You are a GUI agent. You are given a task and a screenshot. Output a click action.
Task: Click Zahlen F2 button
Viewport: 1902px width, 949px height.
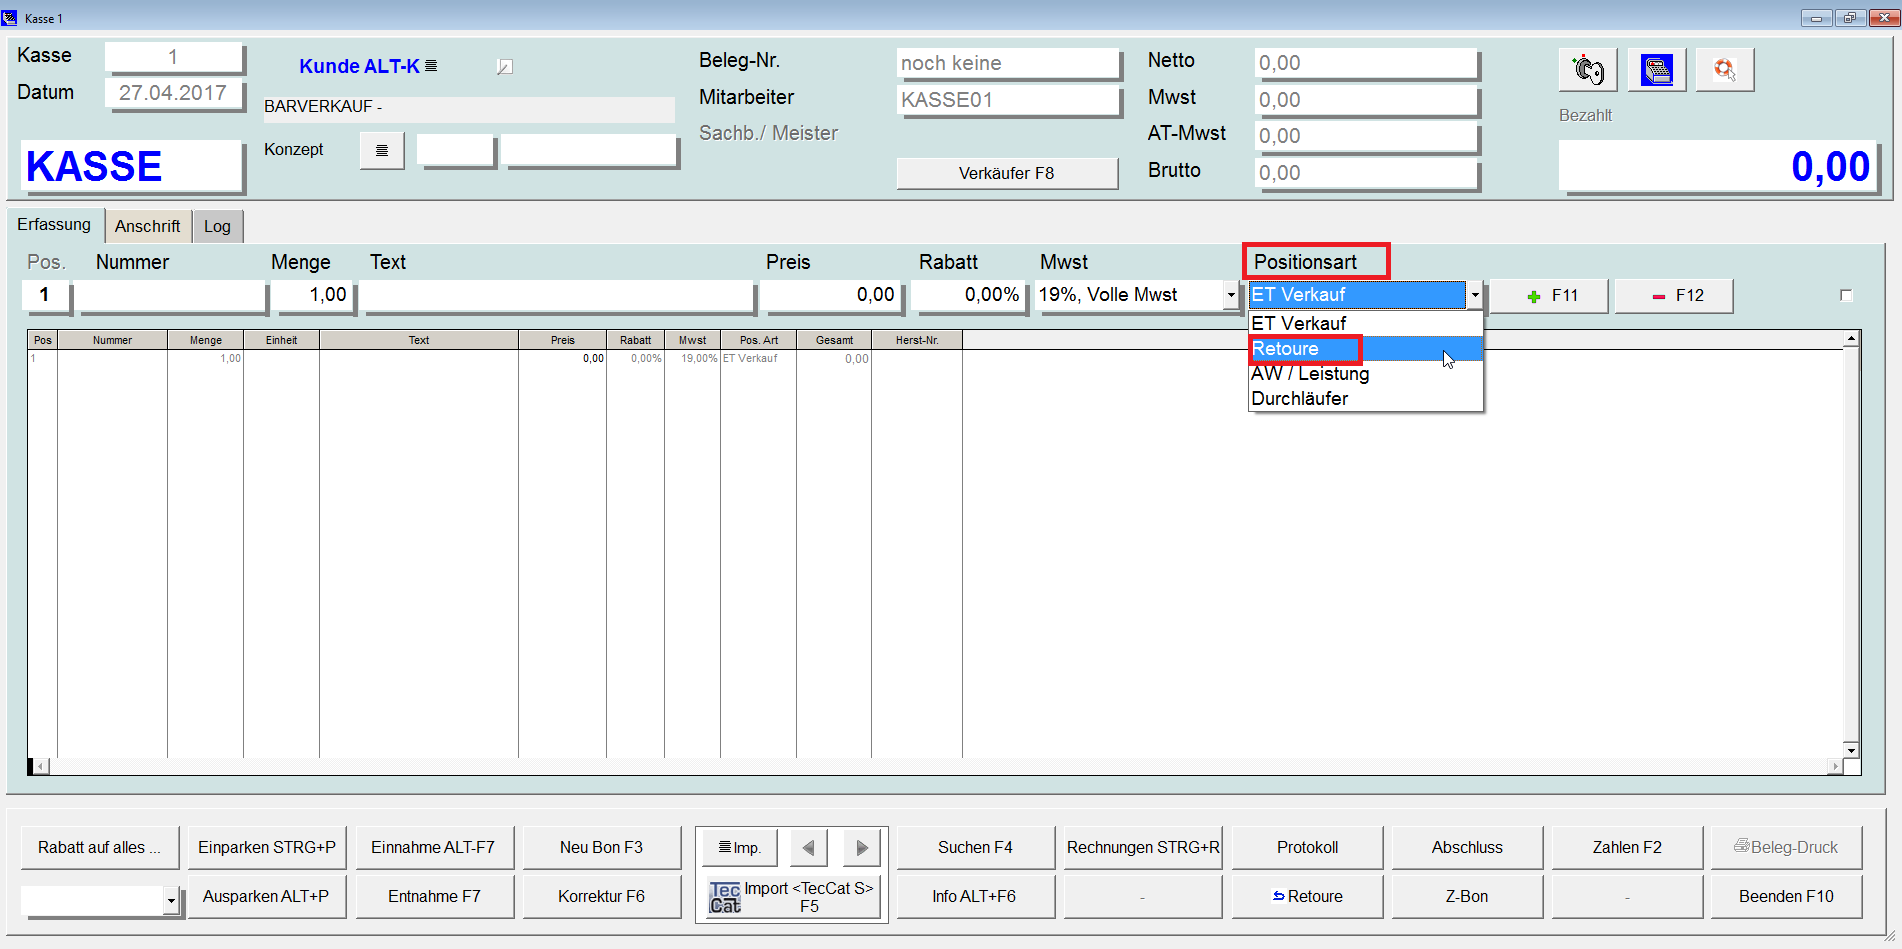pyautogui.click(x=1627, y=848)
